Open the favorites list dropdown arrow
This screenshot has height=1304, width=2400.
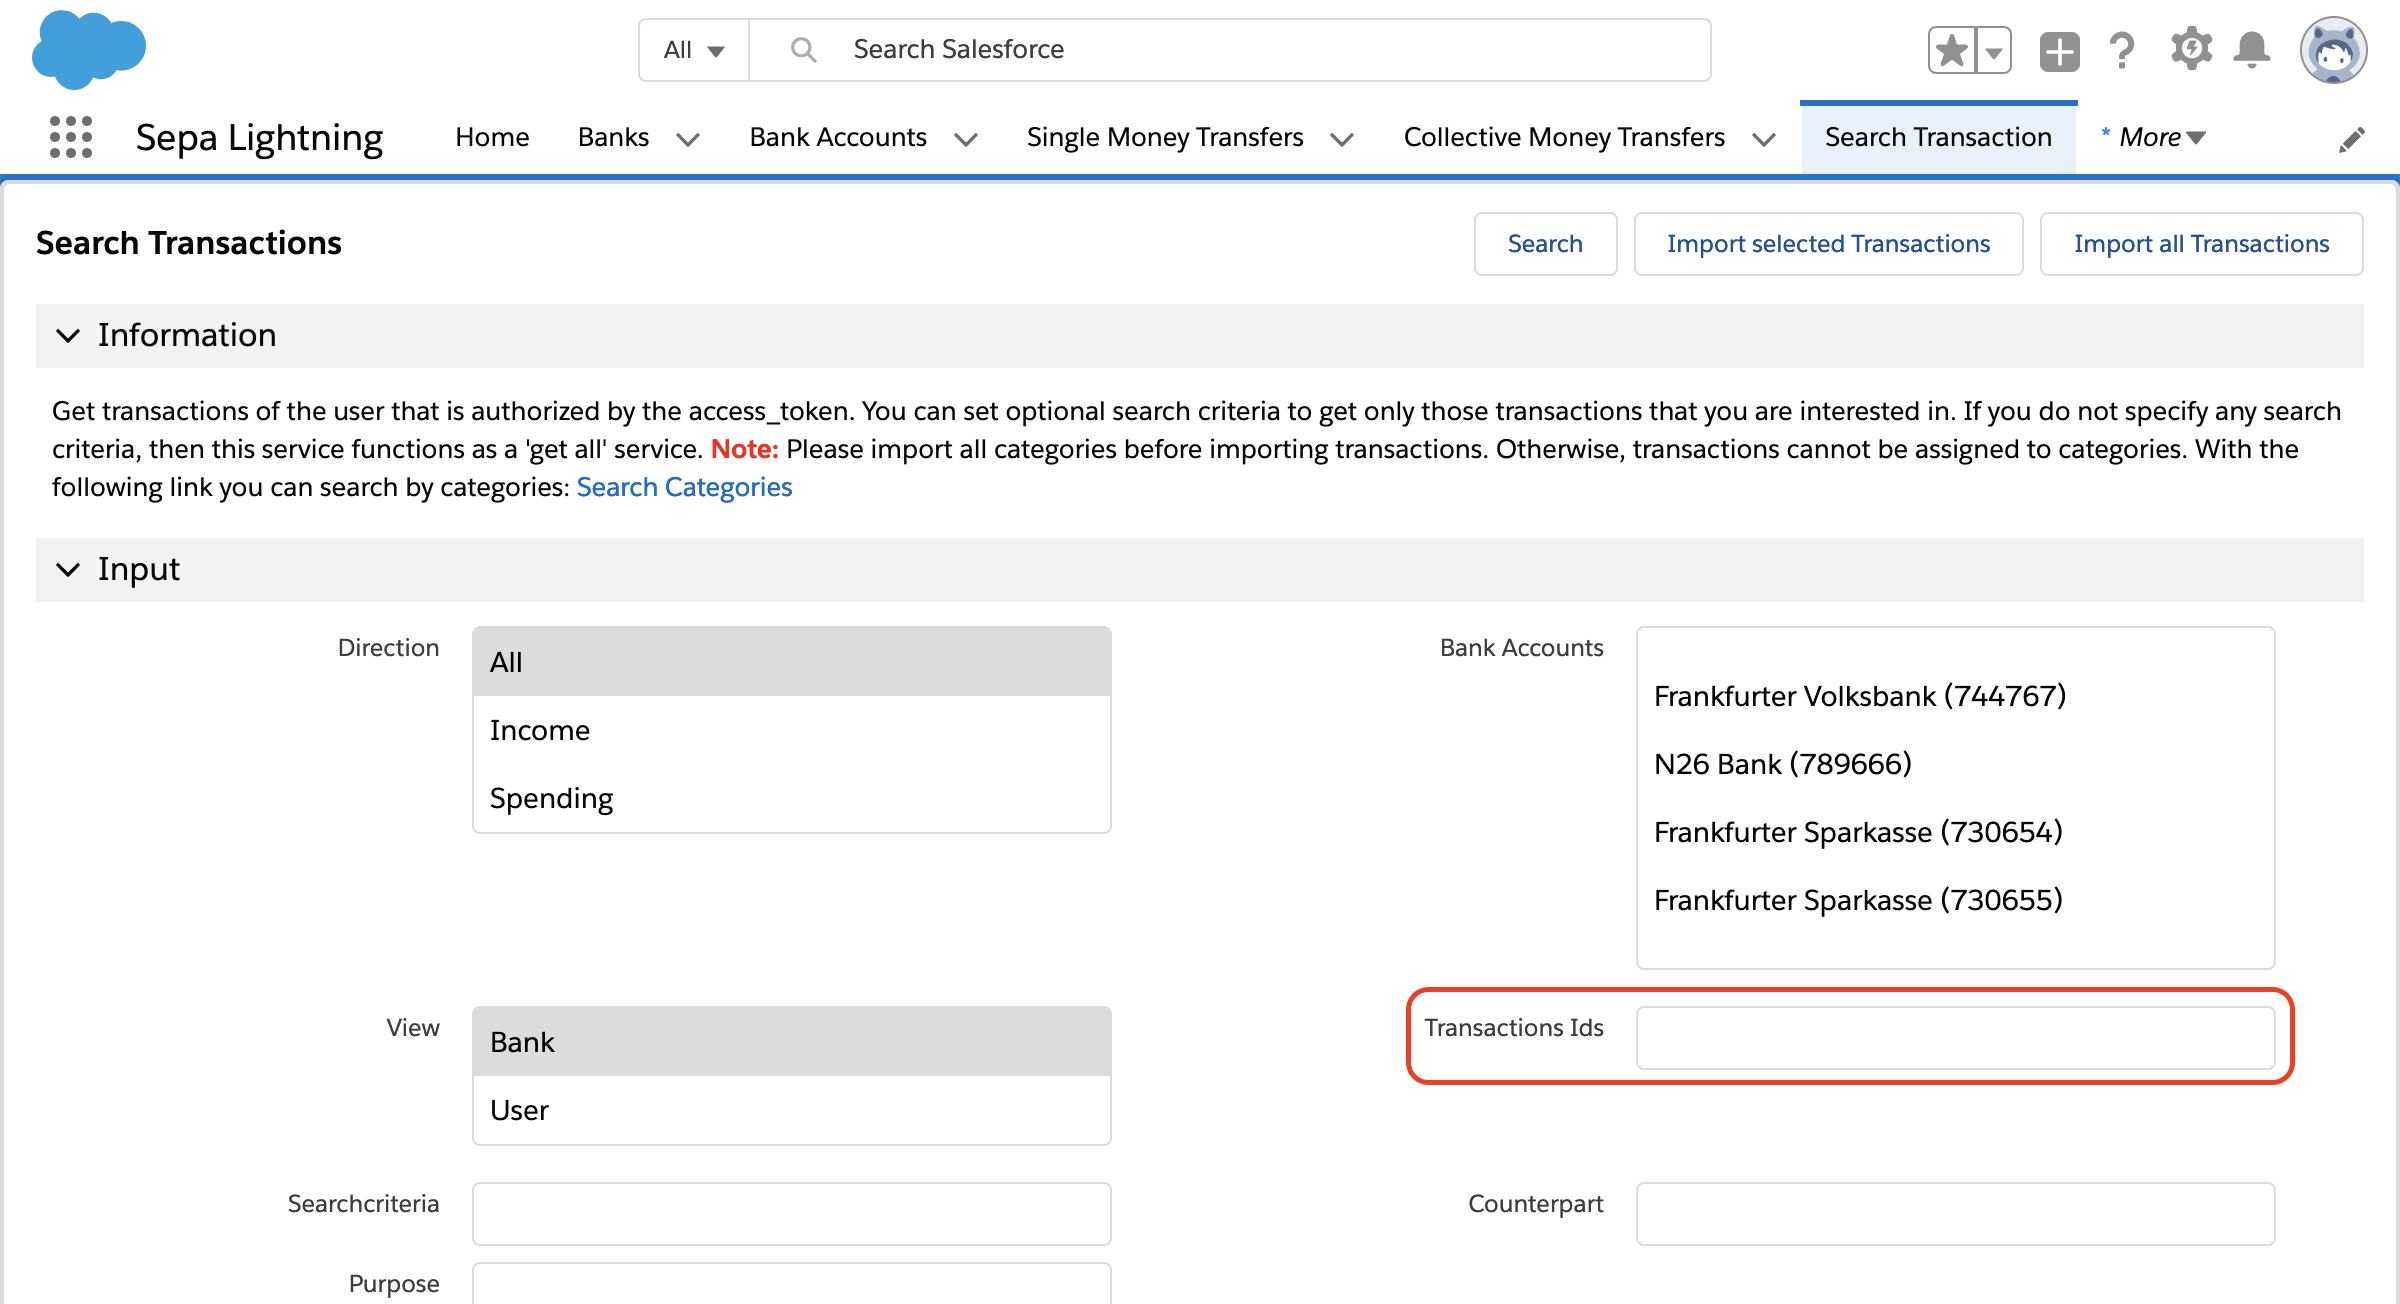pos(1994,50)
